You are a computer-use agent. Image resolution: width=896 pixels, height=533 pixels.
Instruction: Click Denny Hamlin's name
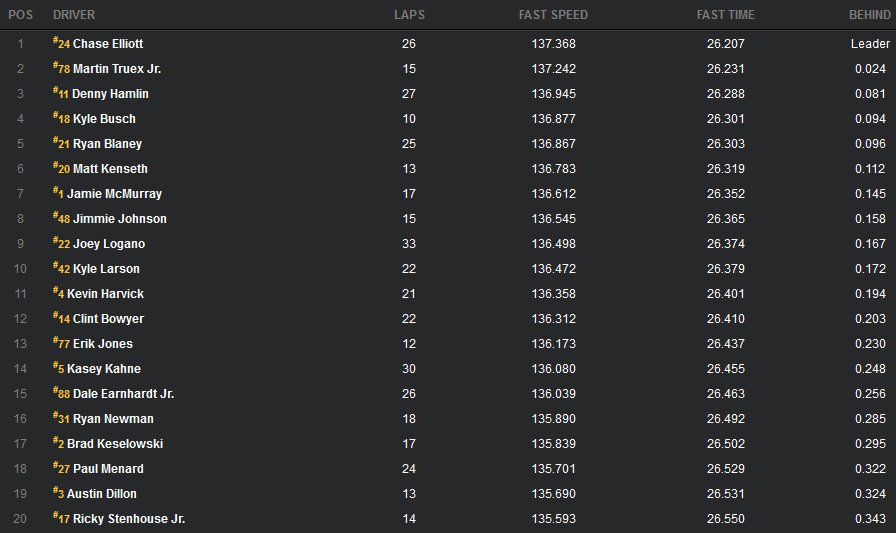click(x=110, y=94)
